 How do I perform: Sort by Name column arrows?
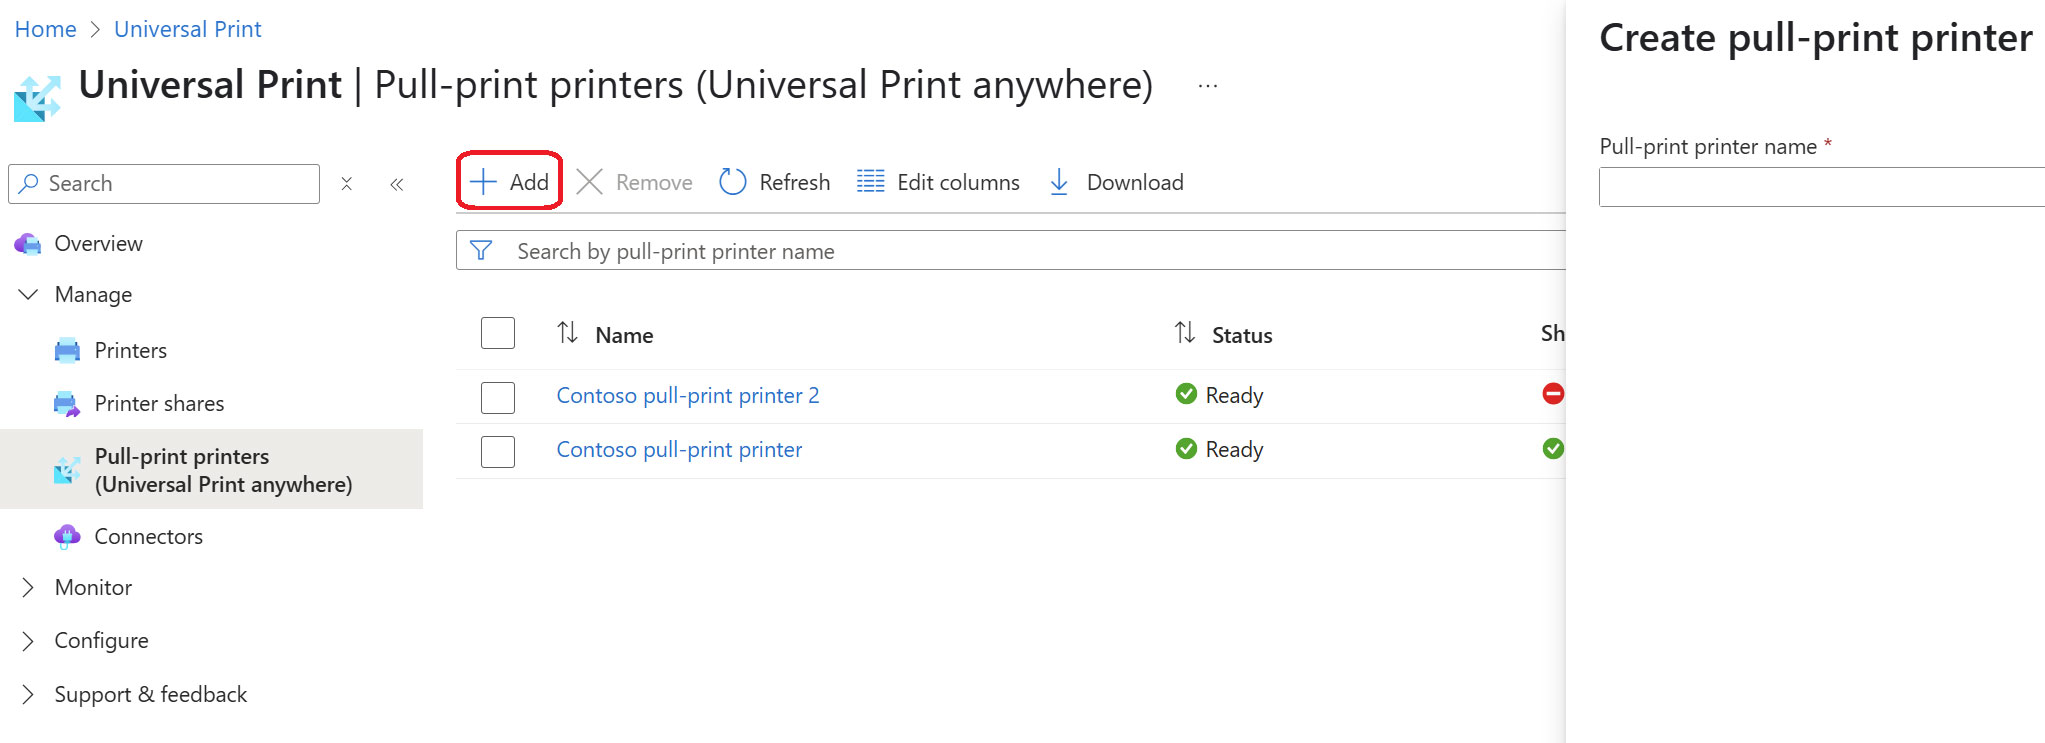(x=568, y=333)
